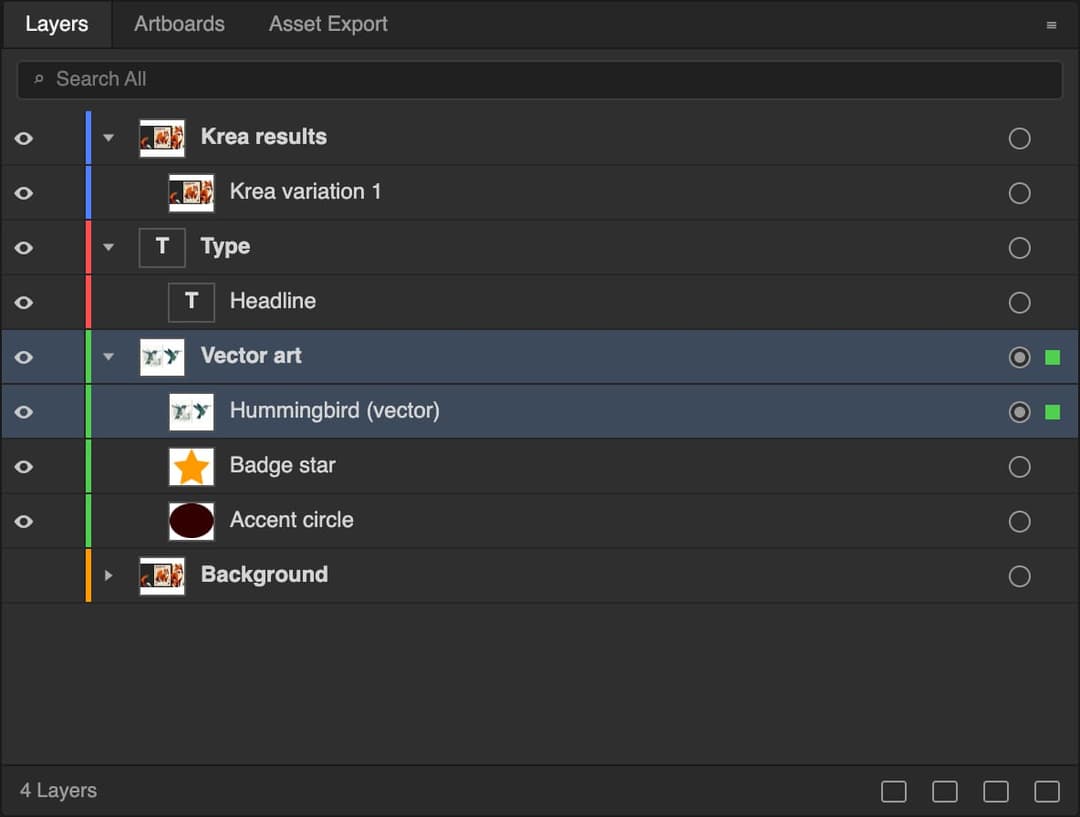This screenshot has height=817, width=1080.
Task: Collapse the Krea results layer
Action: pos(108,138)
